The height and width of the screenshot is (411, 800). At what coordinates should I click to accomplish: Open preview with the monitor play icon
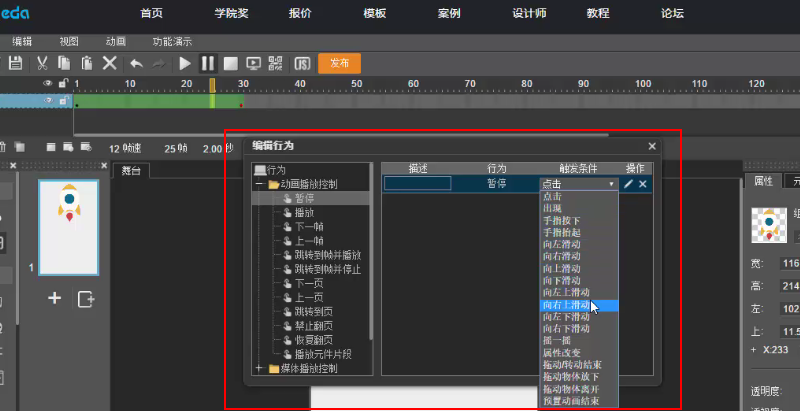tap(254, 64)
